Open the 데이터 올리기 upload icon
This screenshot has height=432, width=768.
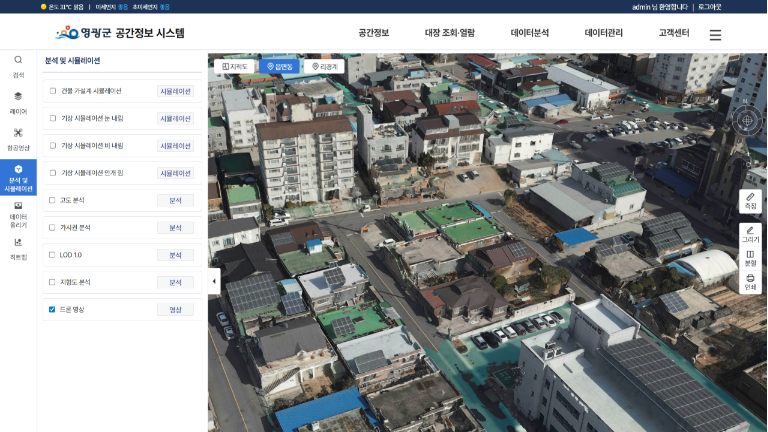coord(18,212)
